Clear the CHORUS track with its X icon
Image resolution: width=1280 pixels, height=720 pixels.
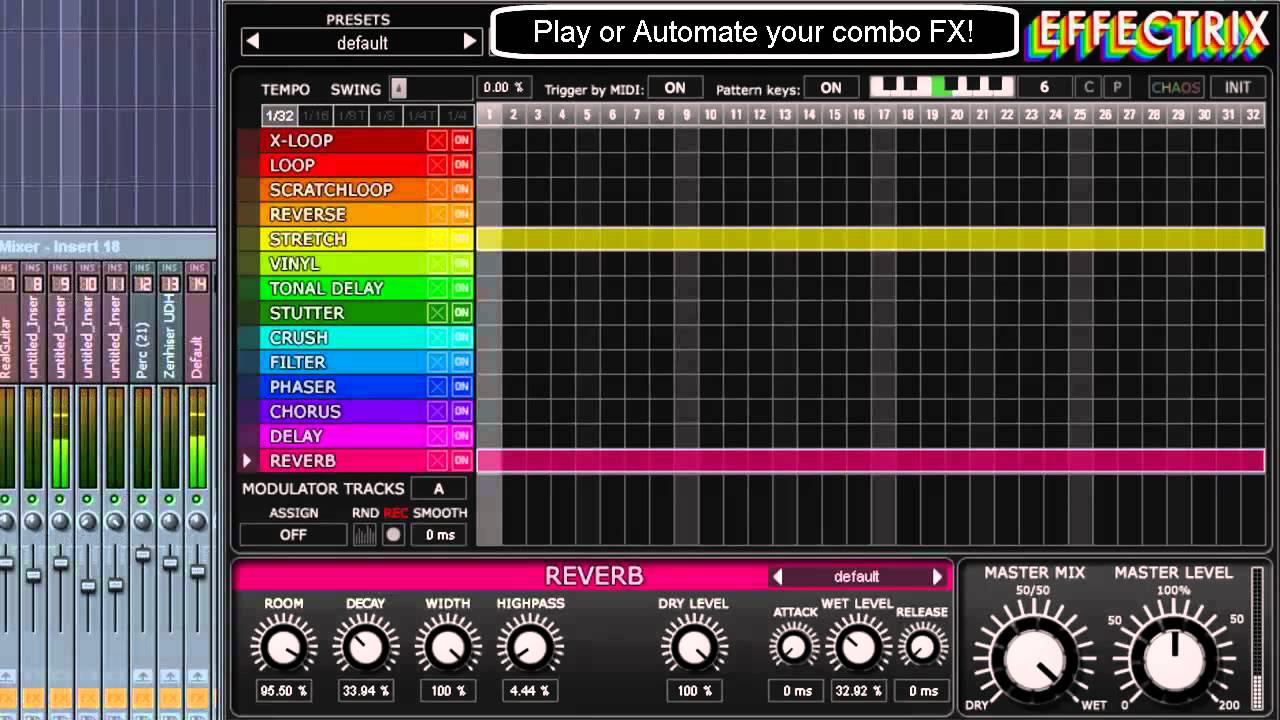(x=437, y=411)
